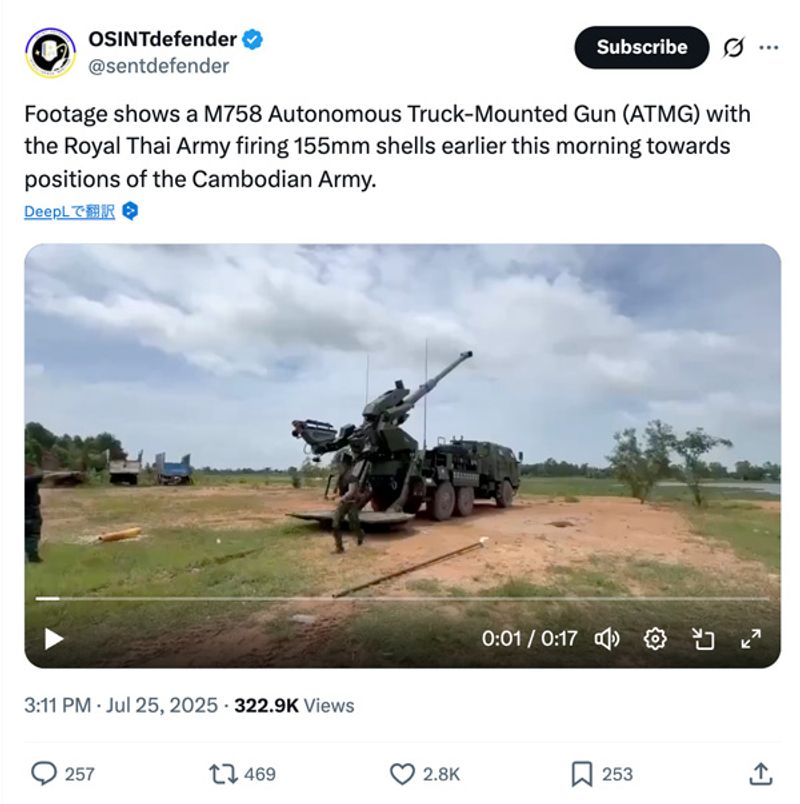800x804 pixels.
Task: Open Grok explain icon beside Subscribe
Action: (733, 47)
